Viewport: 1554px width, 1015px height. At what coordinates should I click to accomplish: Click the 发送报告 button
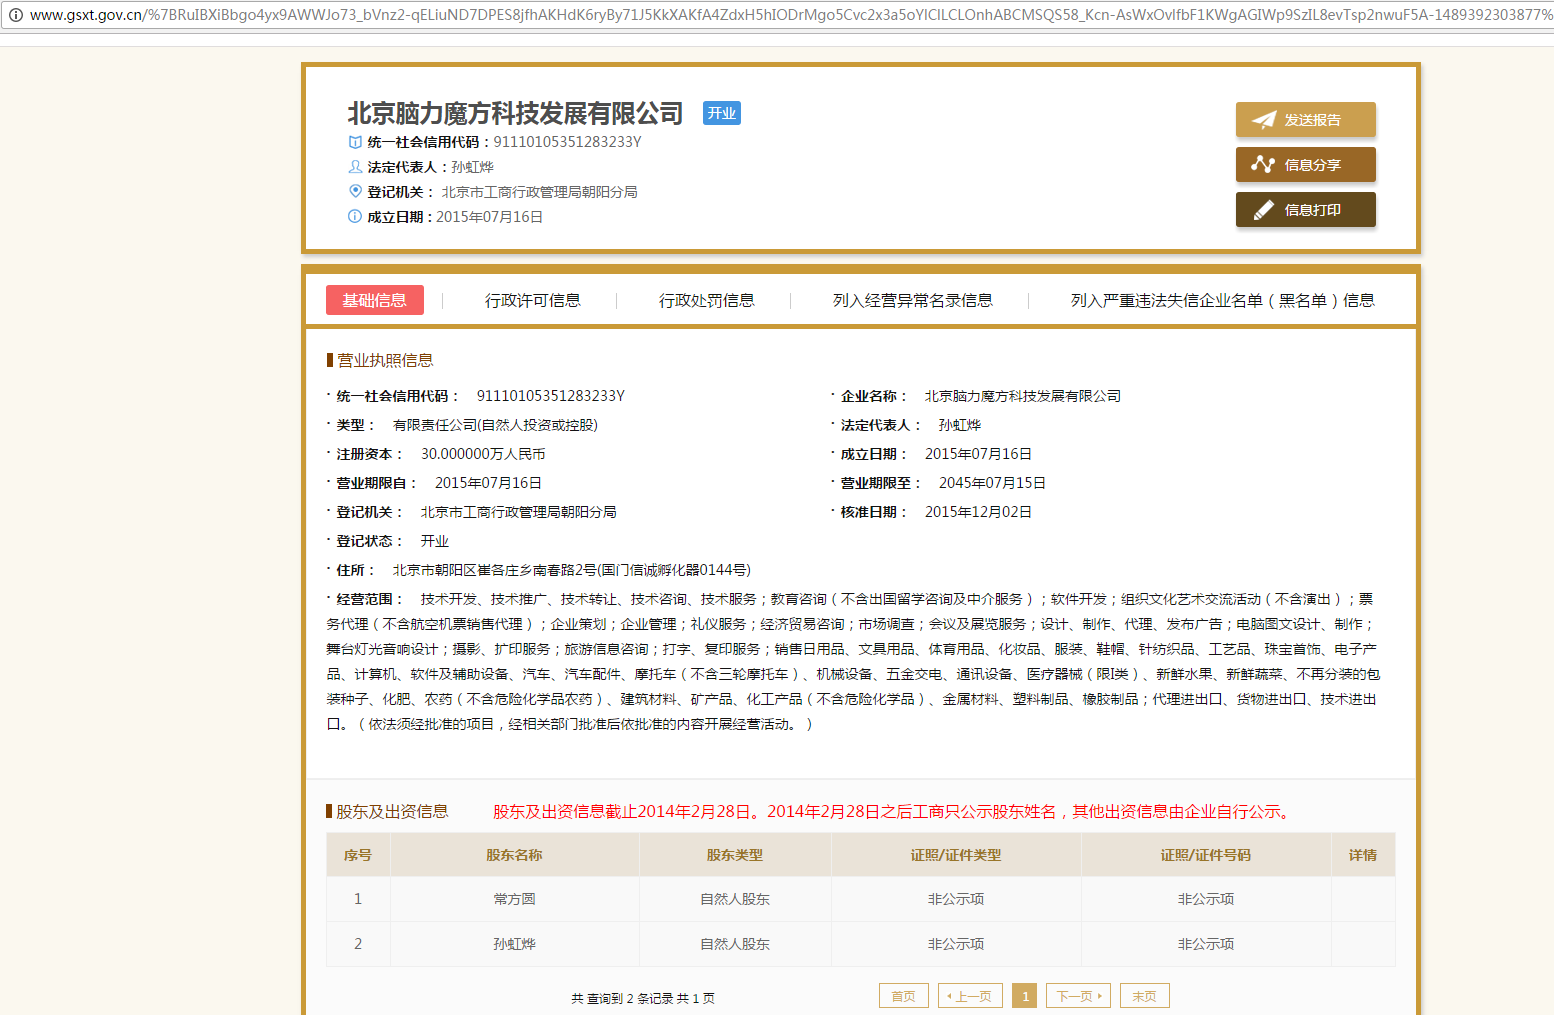1305,118
